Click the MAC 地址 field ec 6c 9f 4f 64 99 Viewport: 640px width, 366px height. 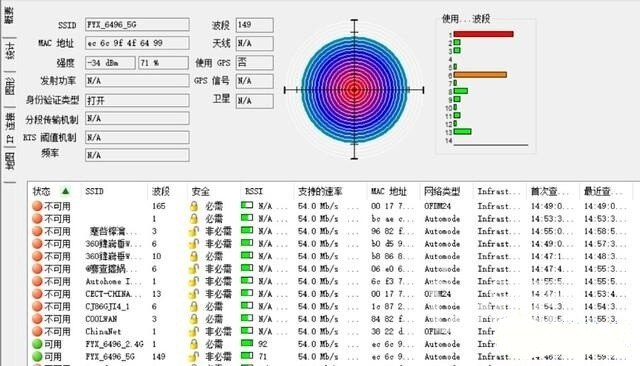click(x=137, y=43)
